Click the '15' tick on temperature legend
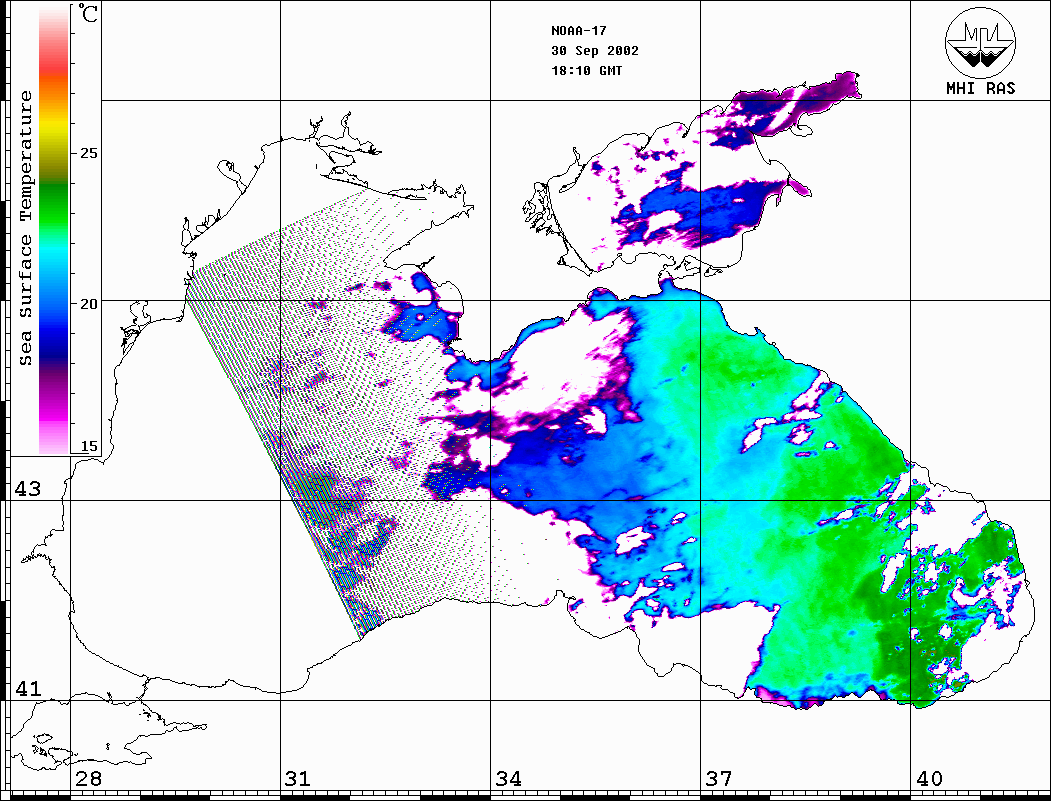 pyautogui.click(x=88, y=446)
